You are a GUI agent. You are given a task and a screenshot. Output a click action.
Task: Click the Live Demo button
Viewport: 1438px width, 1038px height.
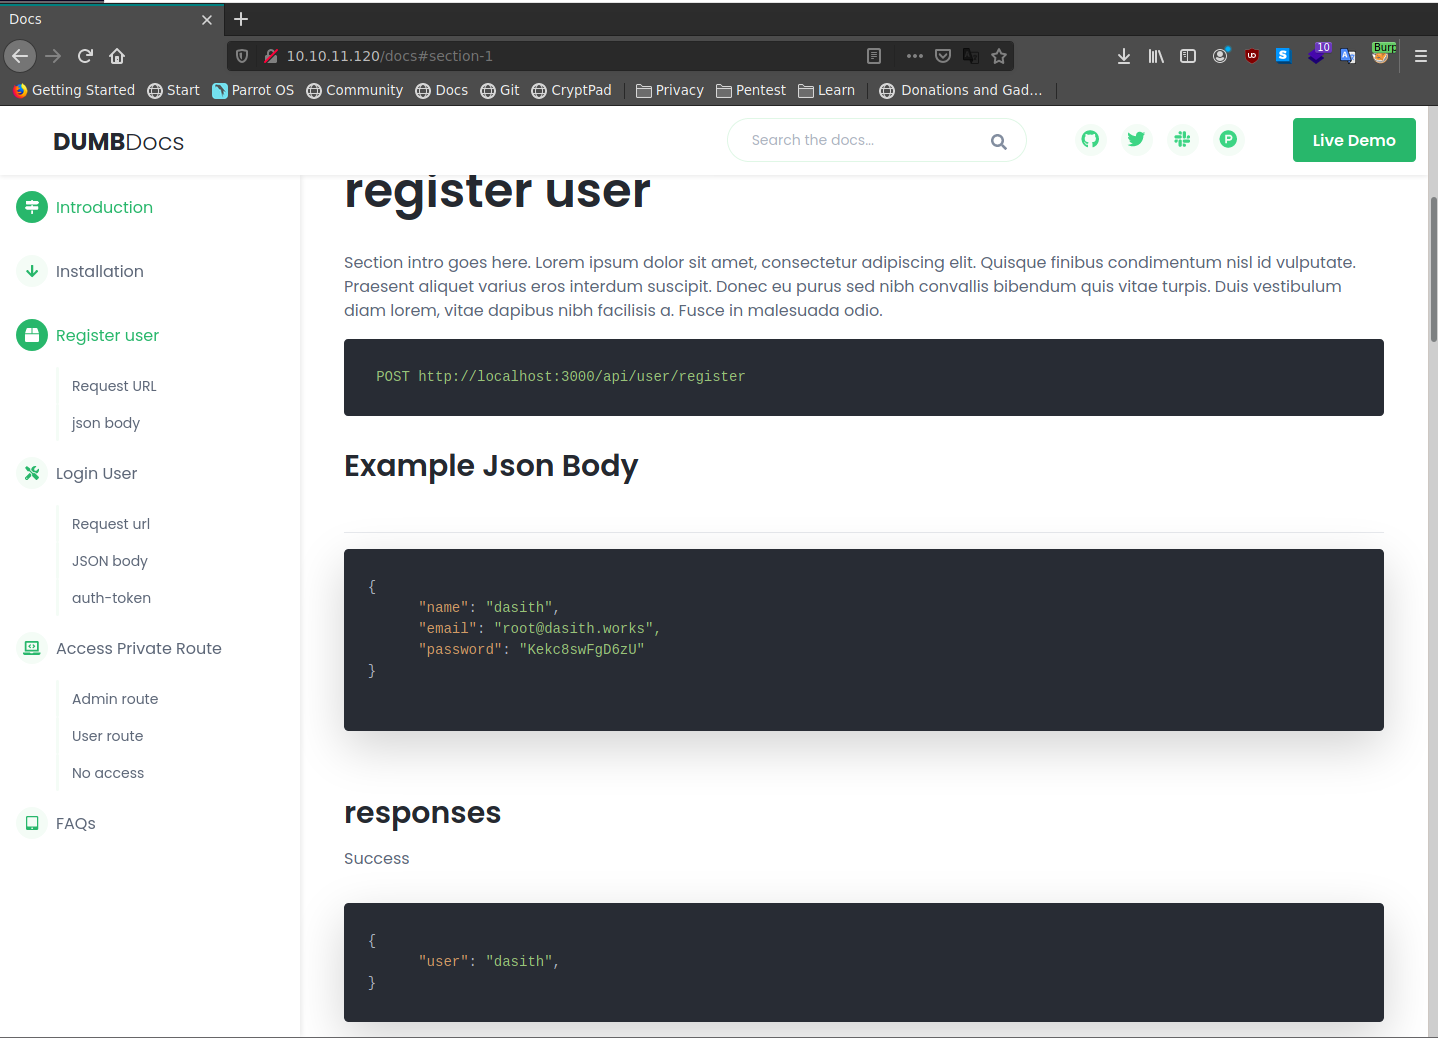[1354, 140]
